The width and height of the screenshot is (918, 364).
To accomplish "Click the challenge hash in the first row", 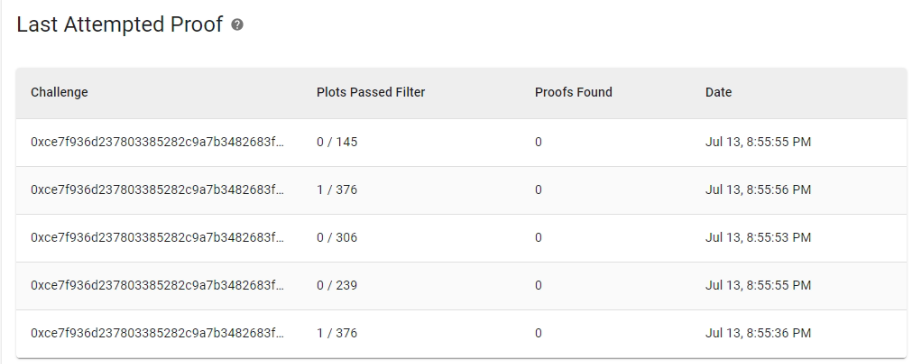I will pos(157,142).
